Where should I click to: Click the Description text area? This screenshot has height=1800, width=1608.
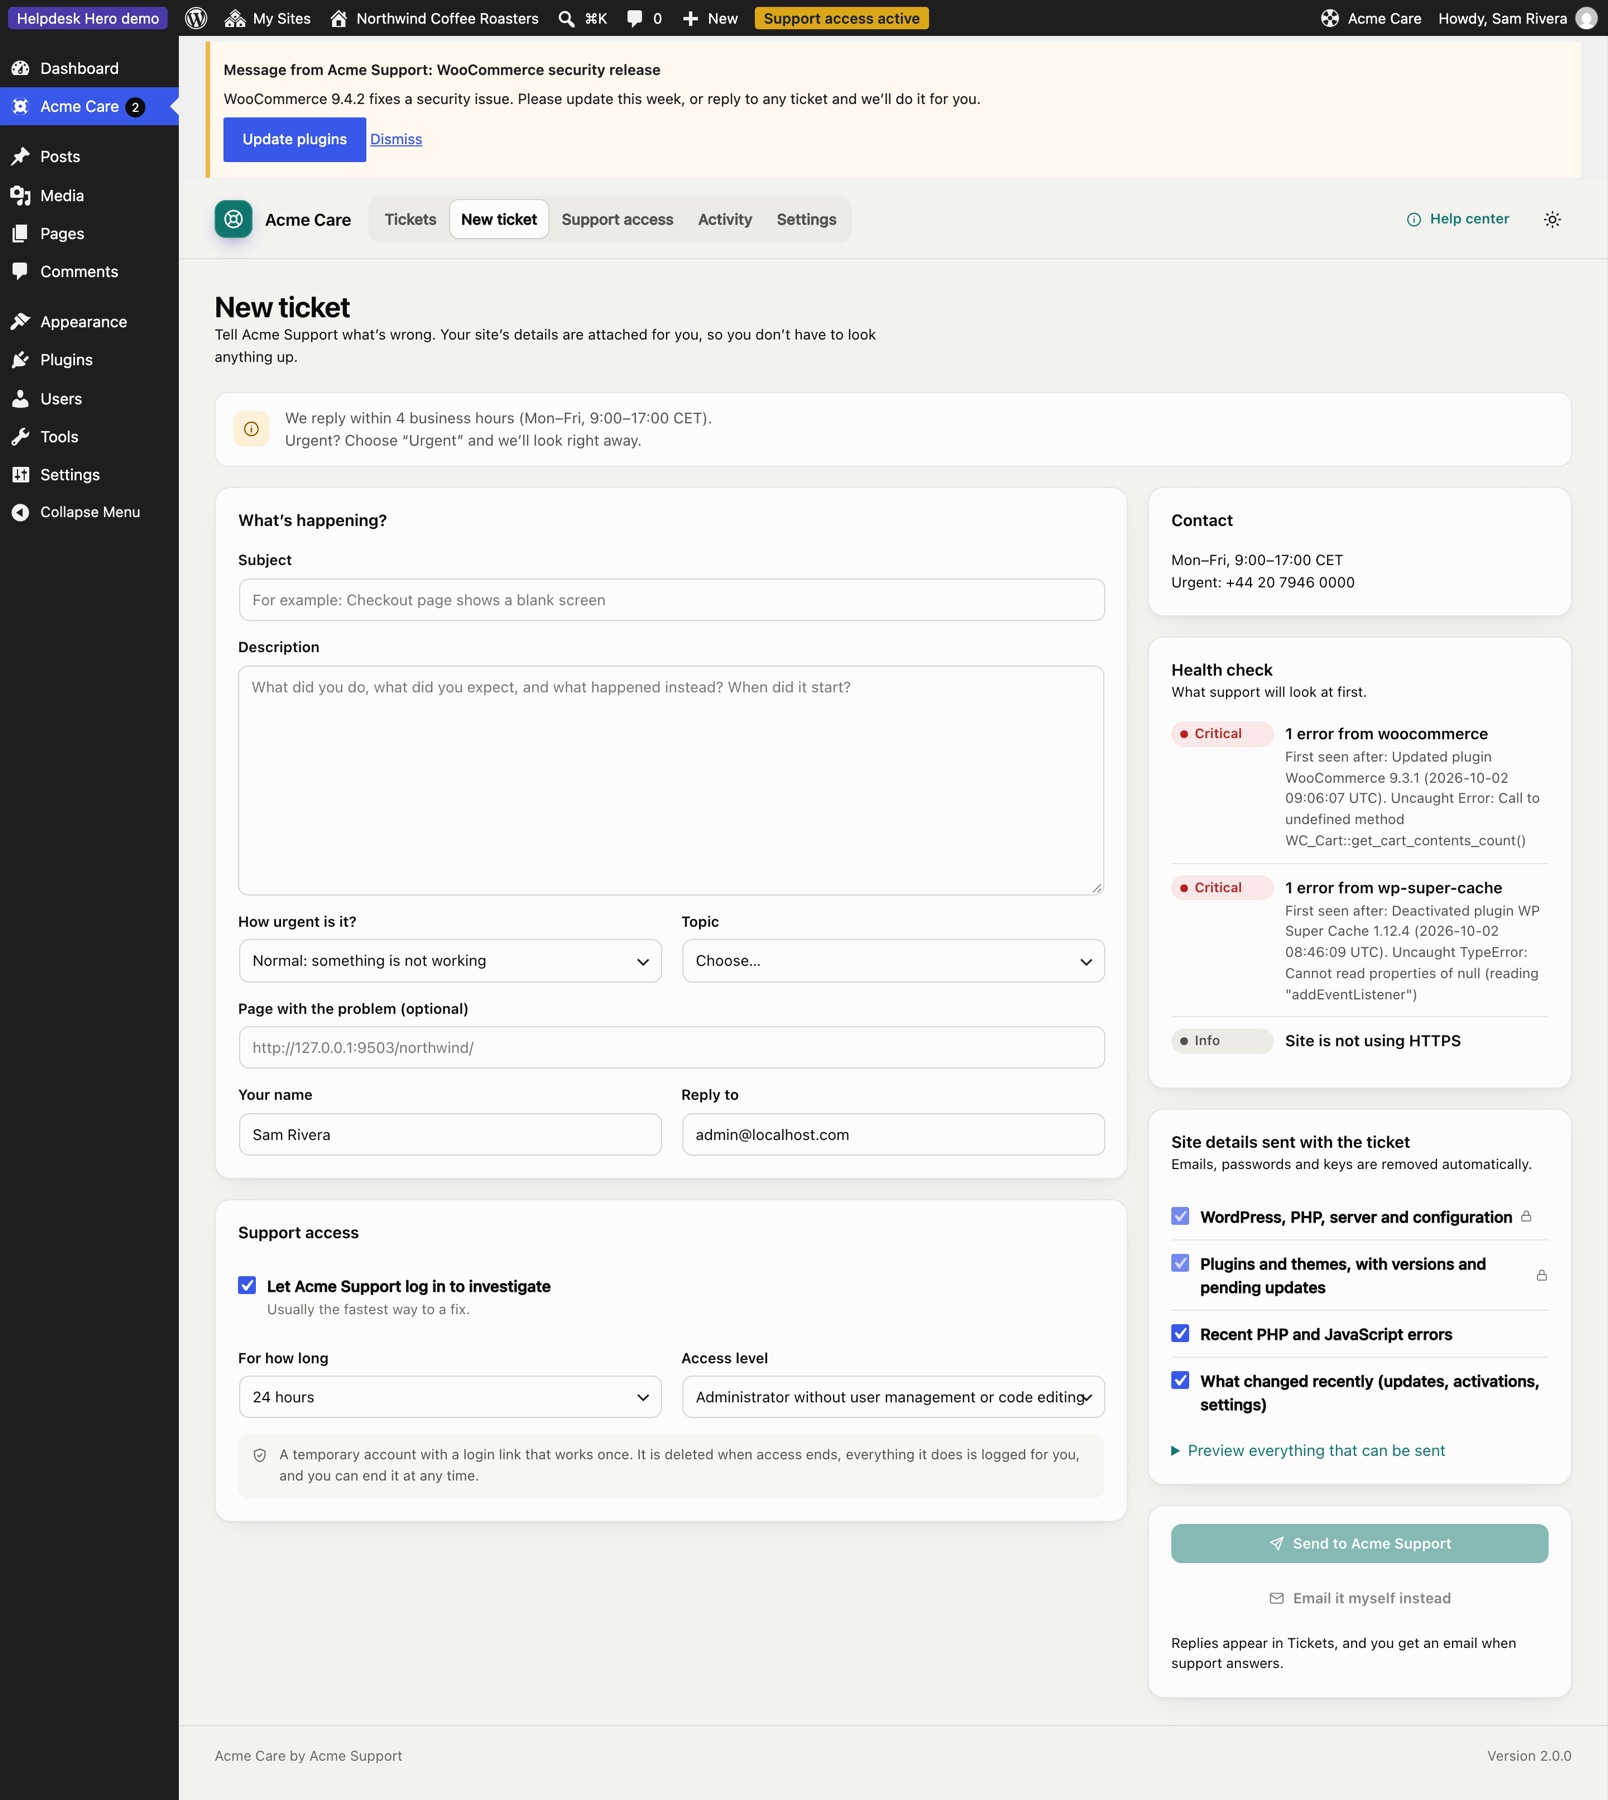coord(671,780)
